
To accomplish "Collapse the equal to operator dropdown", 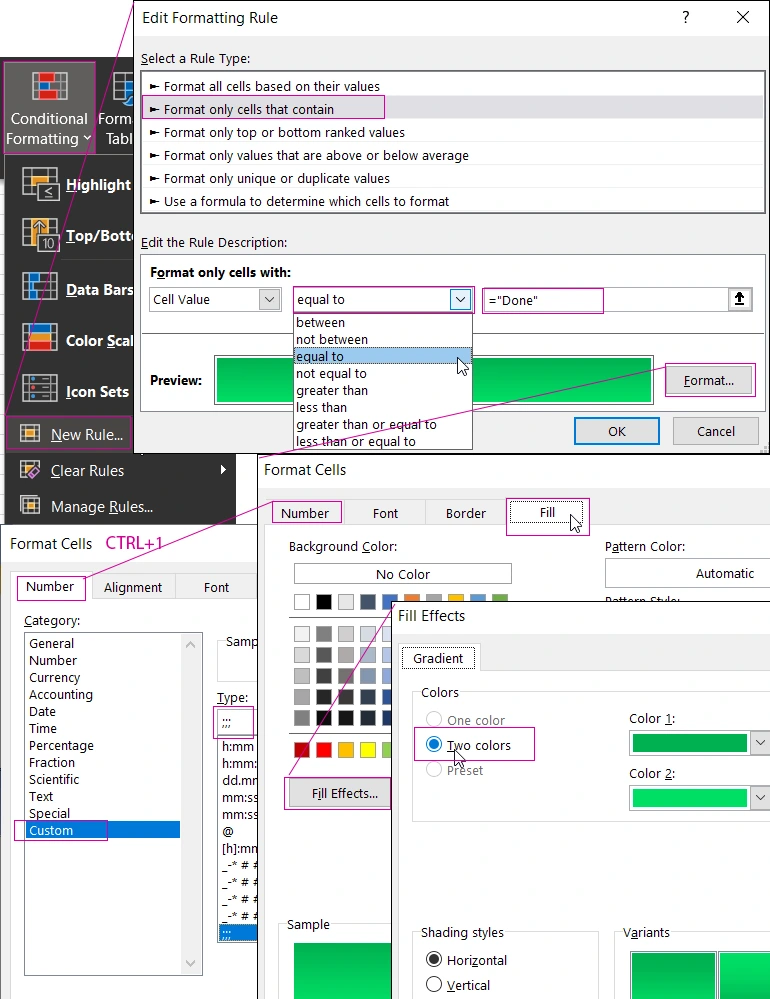I will click(x=460, y=299).
